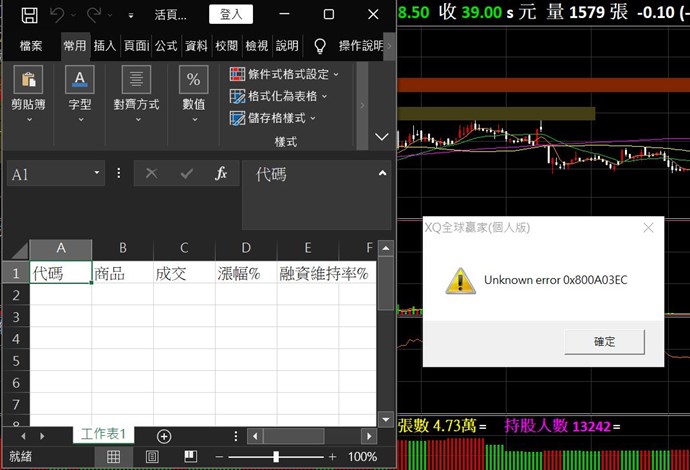Viewport: 690px width, 470px height.
Task: Select cell E1 containing 融資維持率%
Action: pos(308,273)
